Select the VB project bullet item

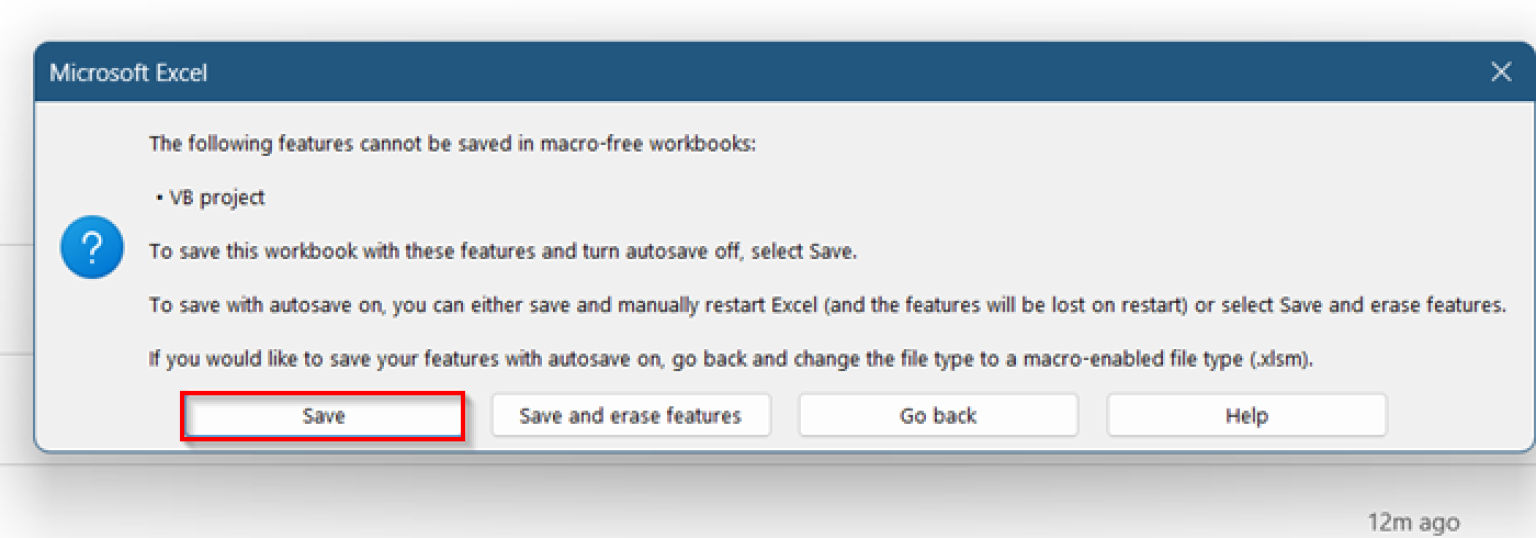click(217, 198)
